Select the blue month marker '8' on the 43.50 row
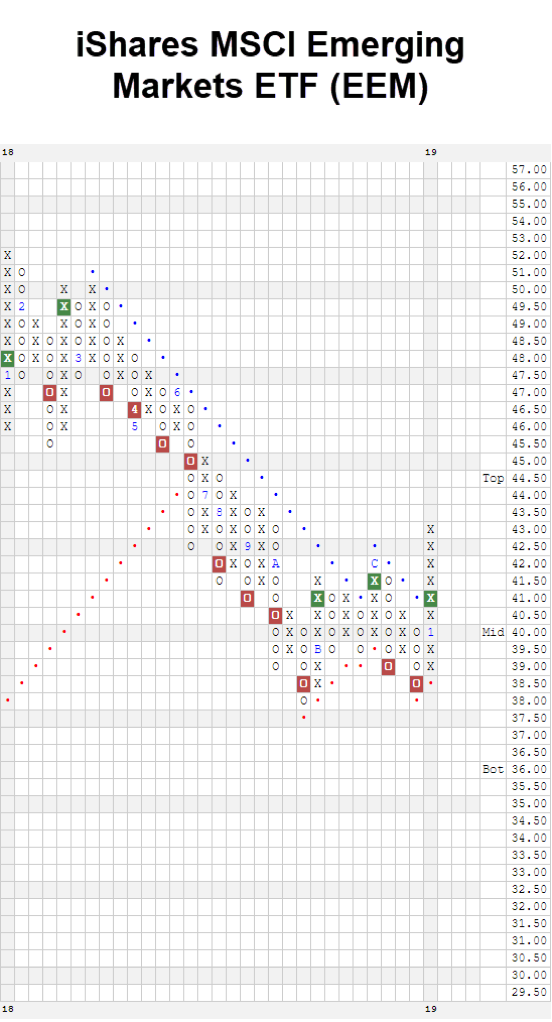Viewport: 552px width, 1022px height. 219,512
